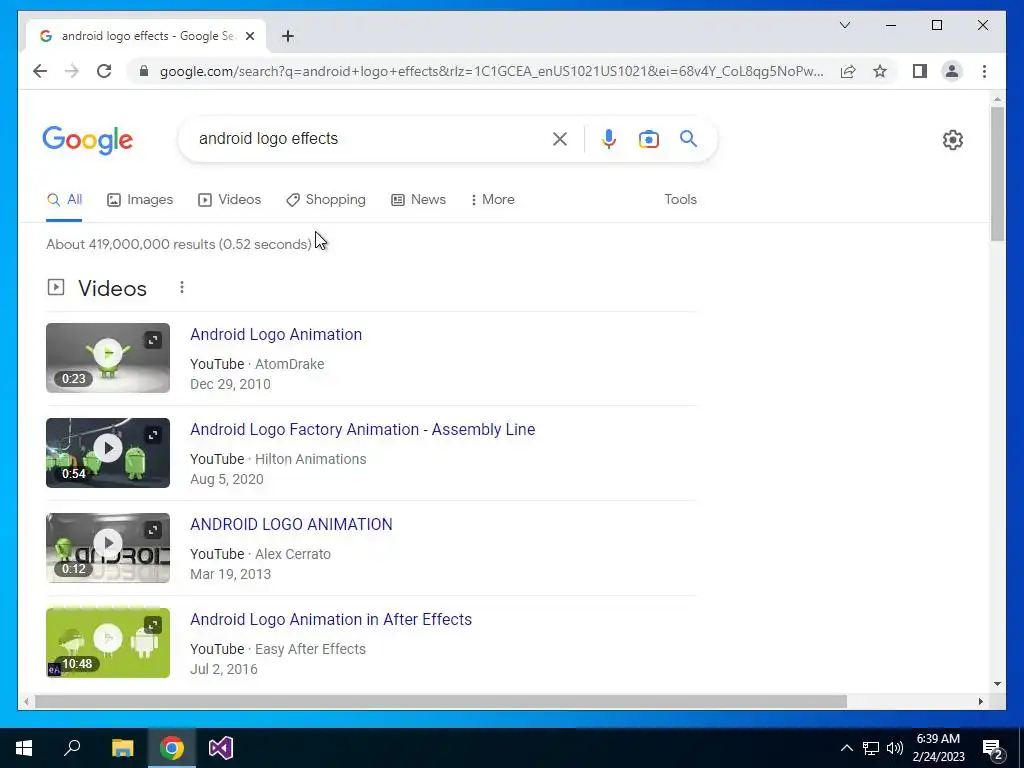Open the notification center icon
Screen dimensions: 1024x768
click(993, 749)
